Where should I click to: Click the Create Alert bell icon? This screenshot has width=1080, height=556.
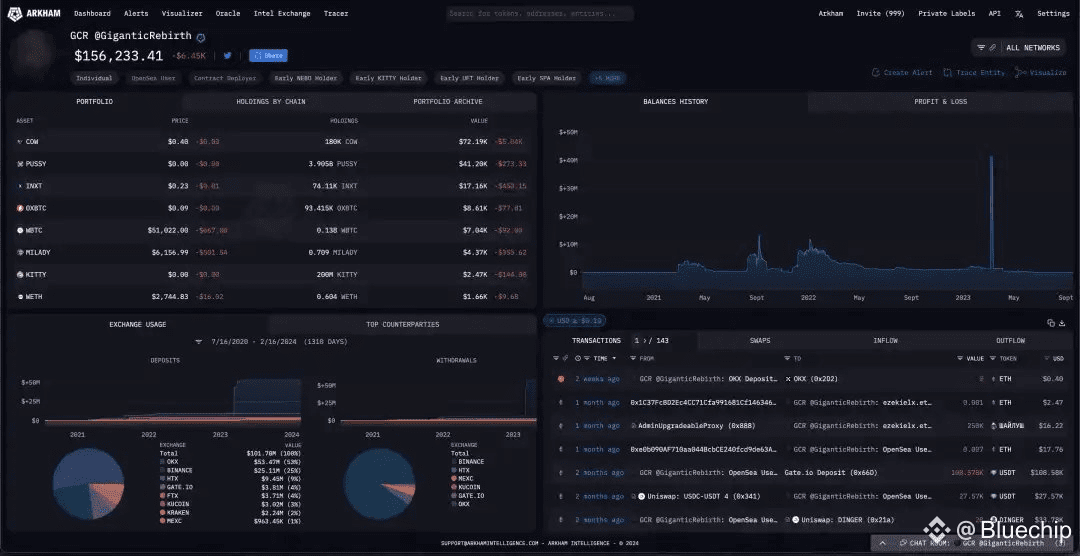click(x=875, y=72)
